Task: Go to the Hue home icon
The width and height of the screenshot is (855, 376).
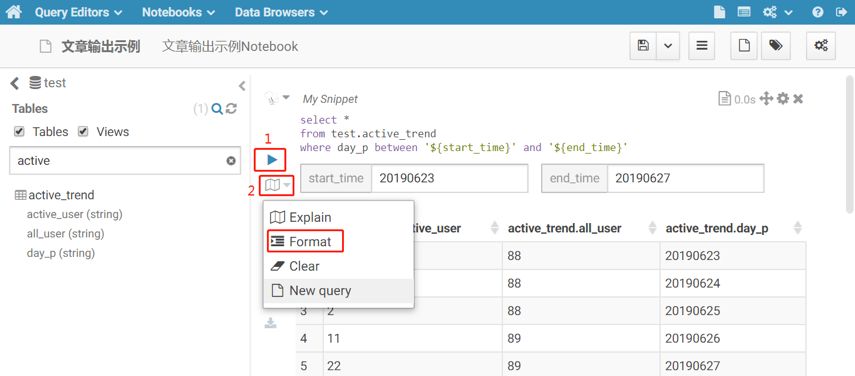Action: click(13, 11)
